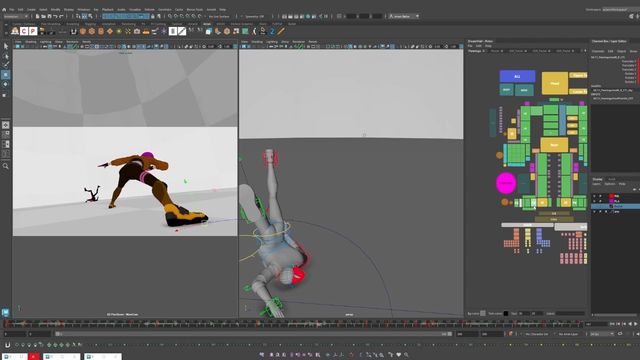This screenshot has height=360, width=640.
Task: Click the second thumbnail window at bottom
Action: [x=62, y=357]
